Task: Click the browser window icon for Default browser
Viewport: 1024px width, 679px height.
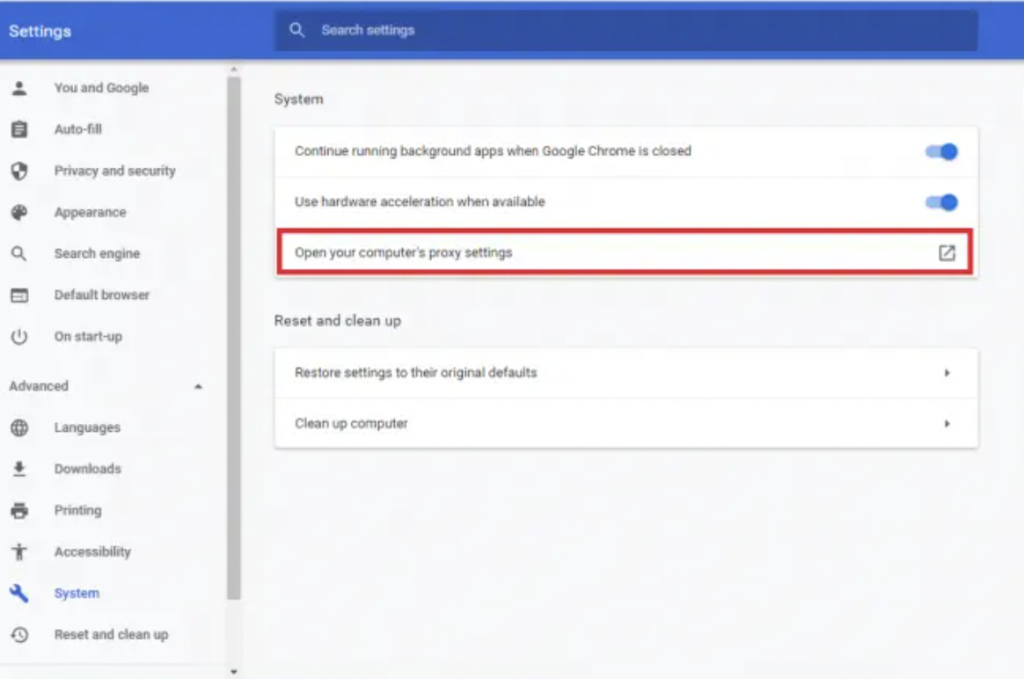Action: 20,295
